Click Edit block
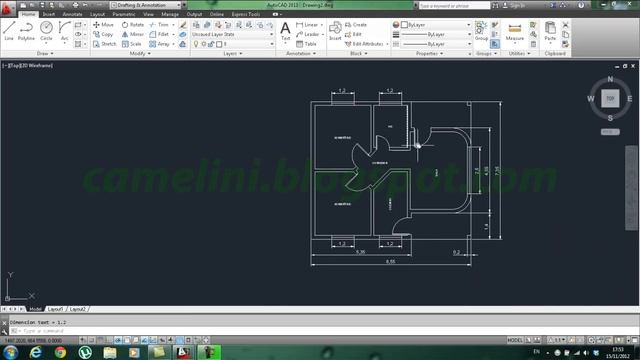This screenshot has width=640, height=360. [353, 34]
